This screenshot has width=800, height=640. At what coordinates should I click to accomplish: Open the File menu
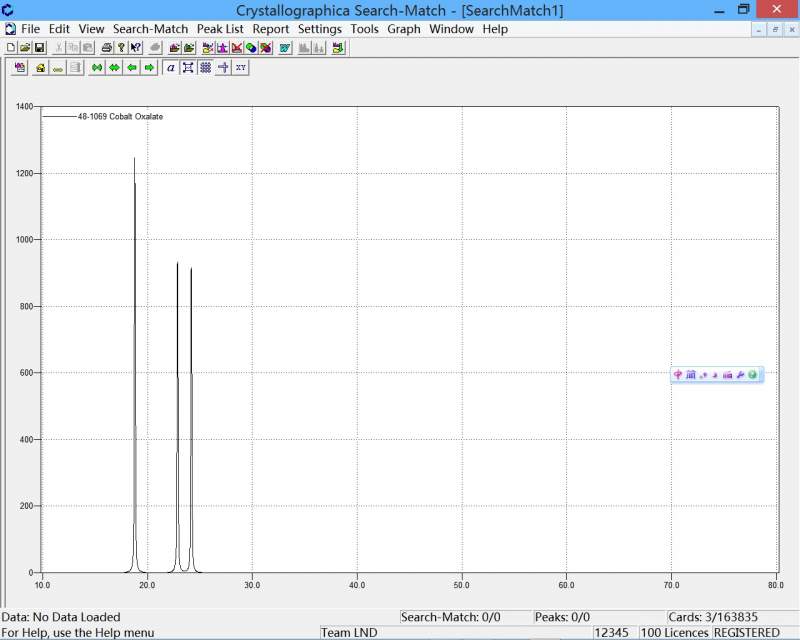click(31, 29)
